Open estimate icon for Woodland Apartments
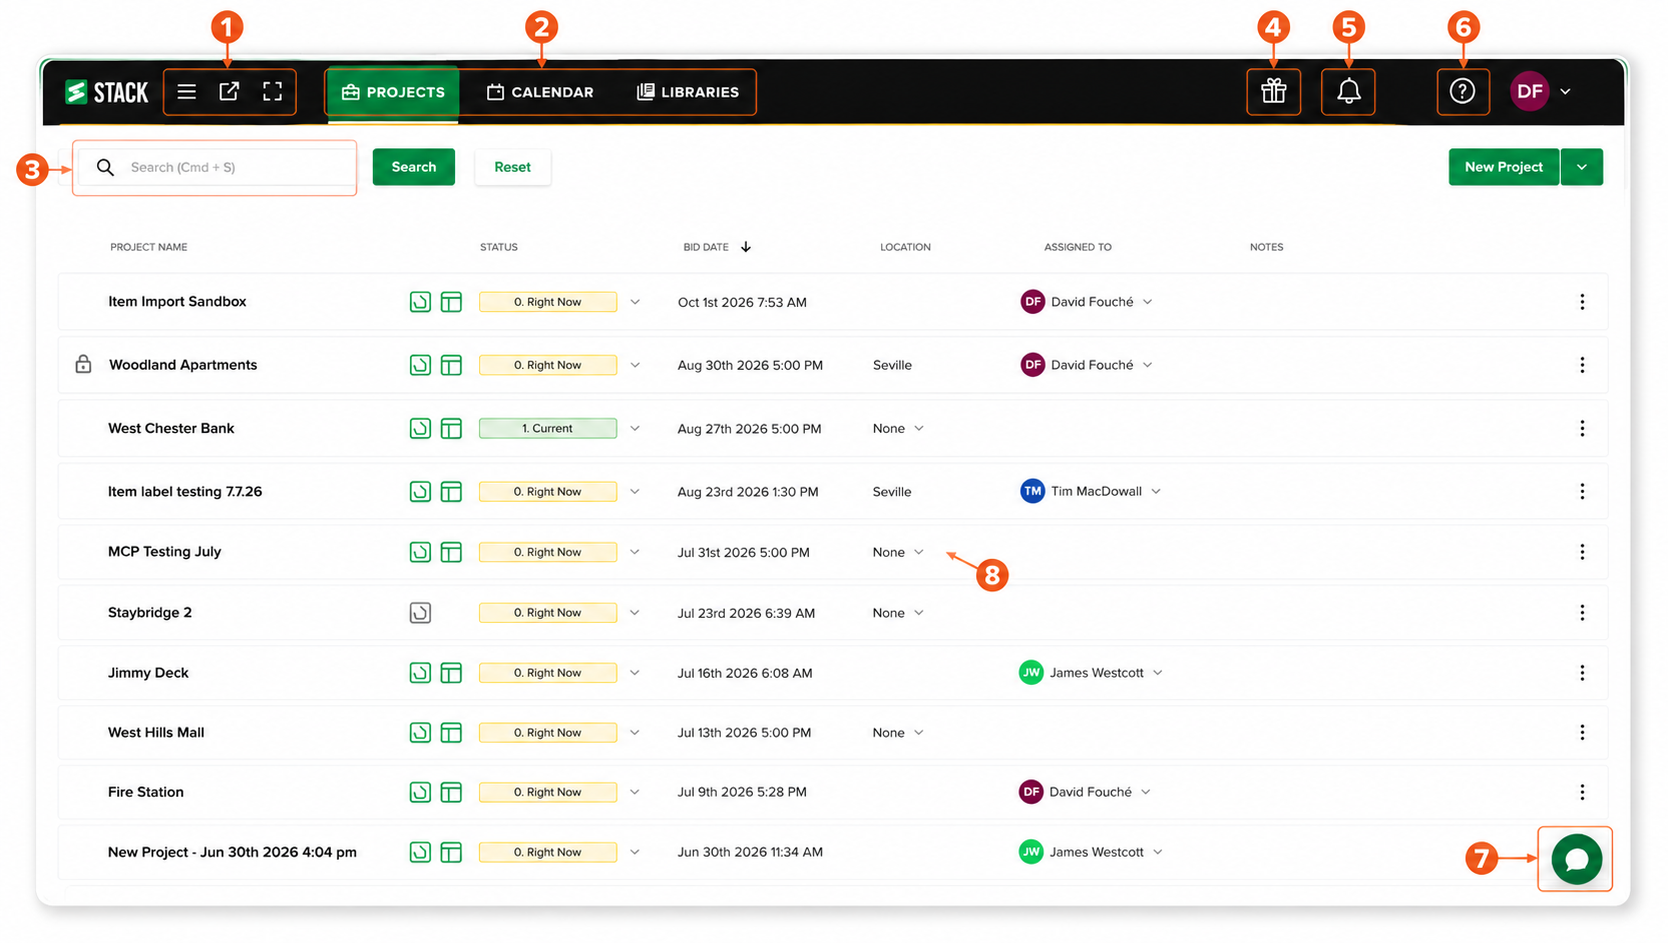The width and height of the screenshot is (1668, 943). [451, 365]
